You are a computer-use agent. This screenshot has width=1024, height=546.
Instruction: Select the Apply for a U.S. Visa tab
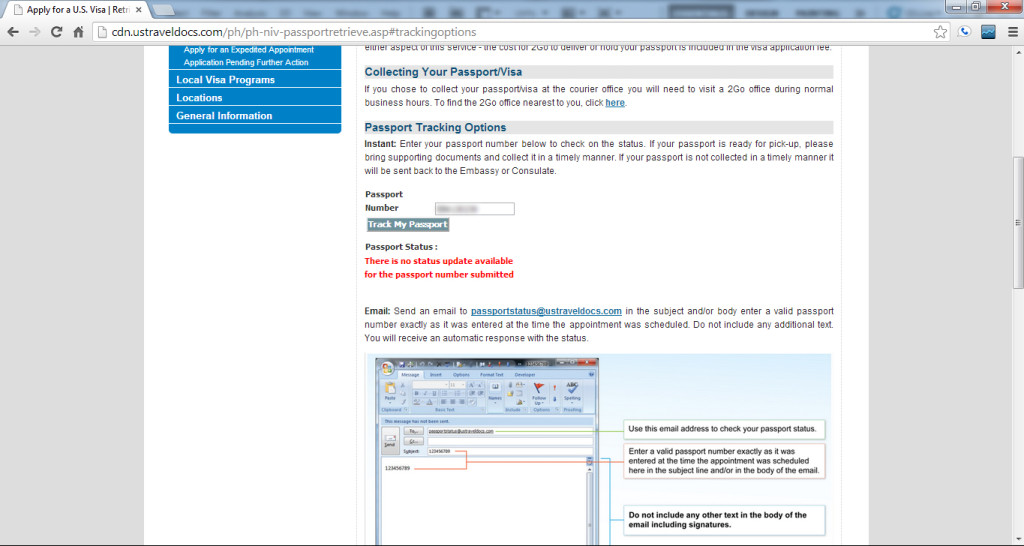(x=77, y=10)
